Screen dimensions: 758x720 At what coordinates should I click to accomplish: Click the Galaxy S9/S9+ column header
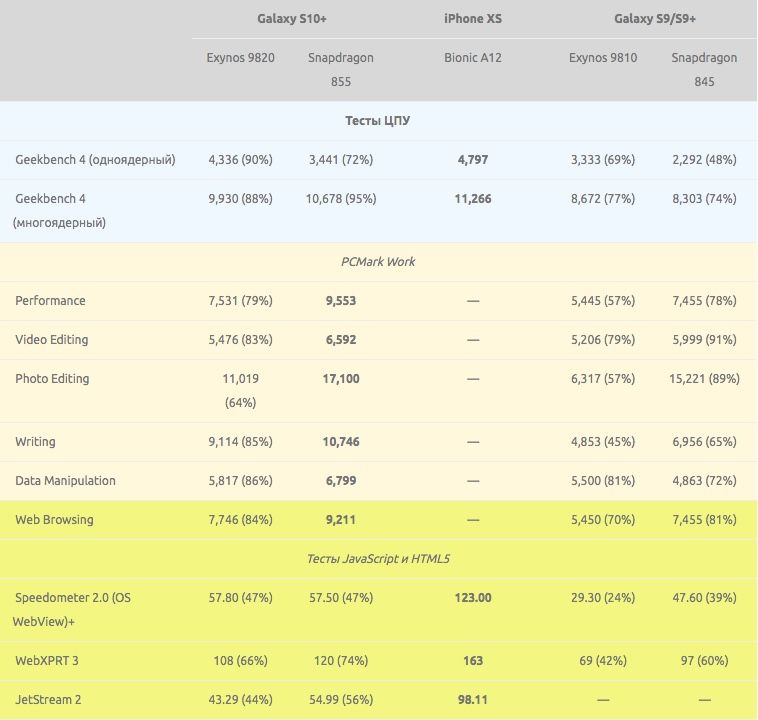pyautogui.click(x=655, y=19)
